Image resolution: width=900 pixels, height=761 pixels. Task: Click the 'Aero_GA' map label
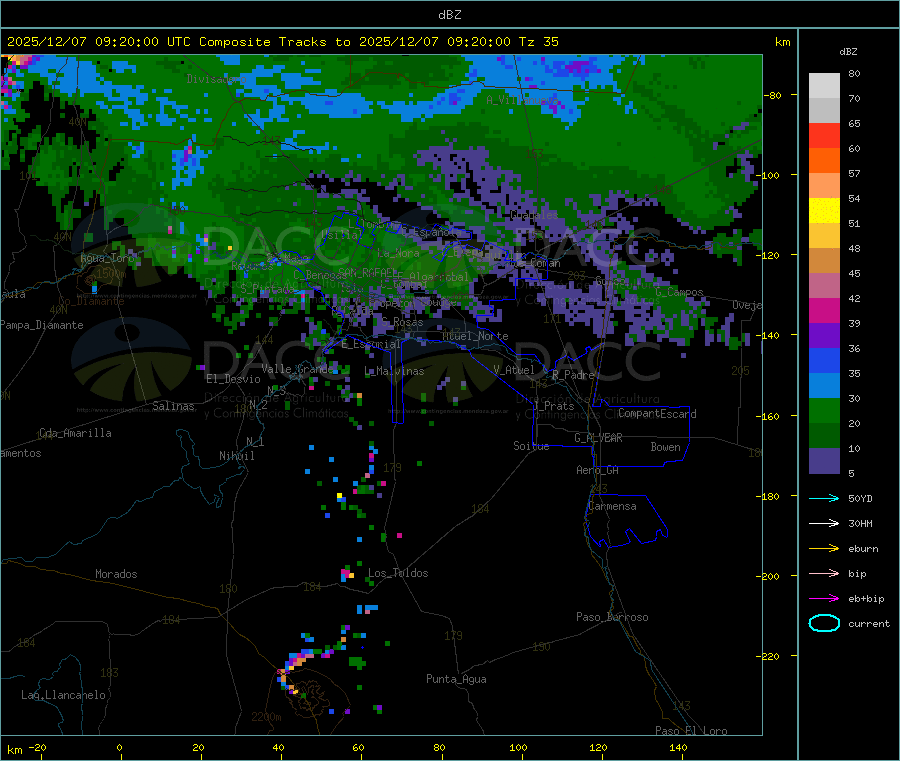(x=598, y=470)
